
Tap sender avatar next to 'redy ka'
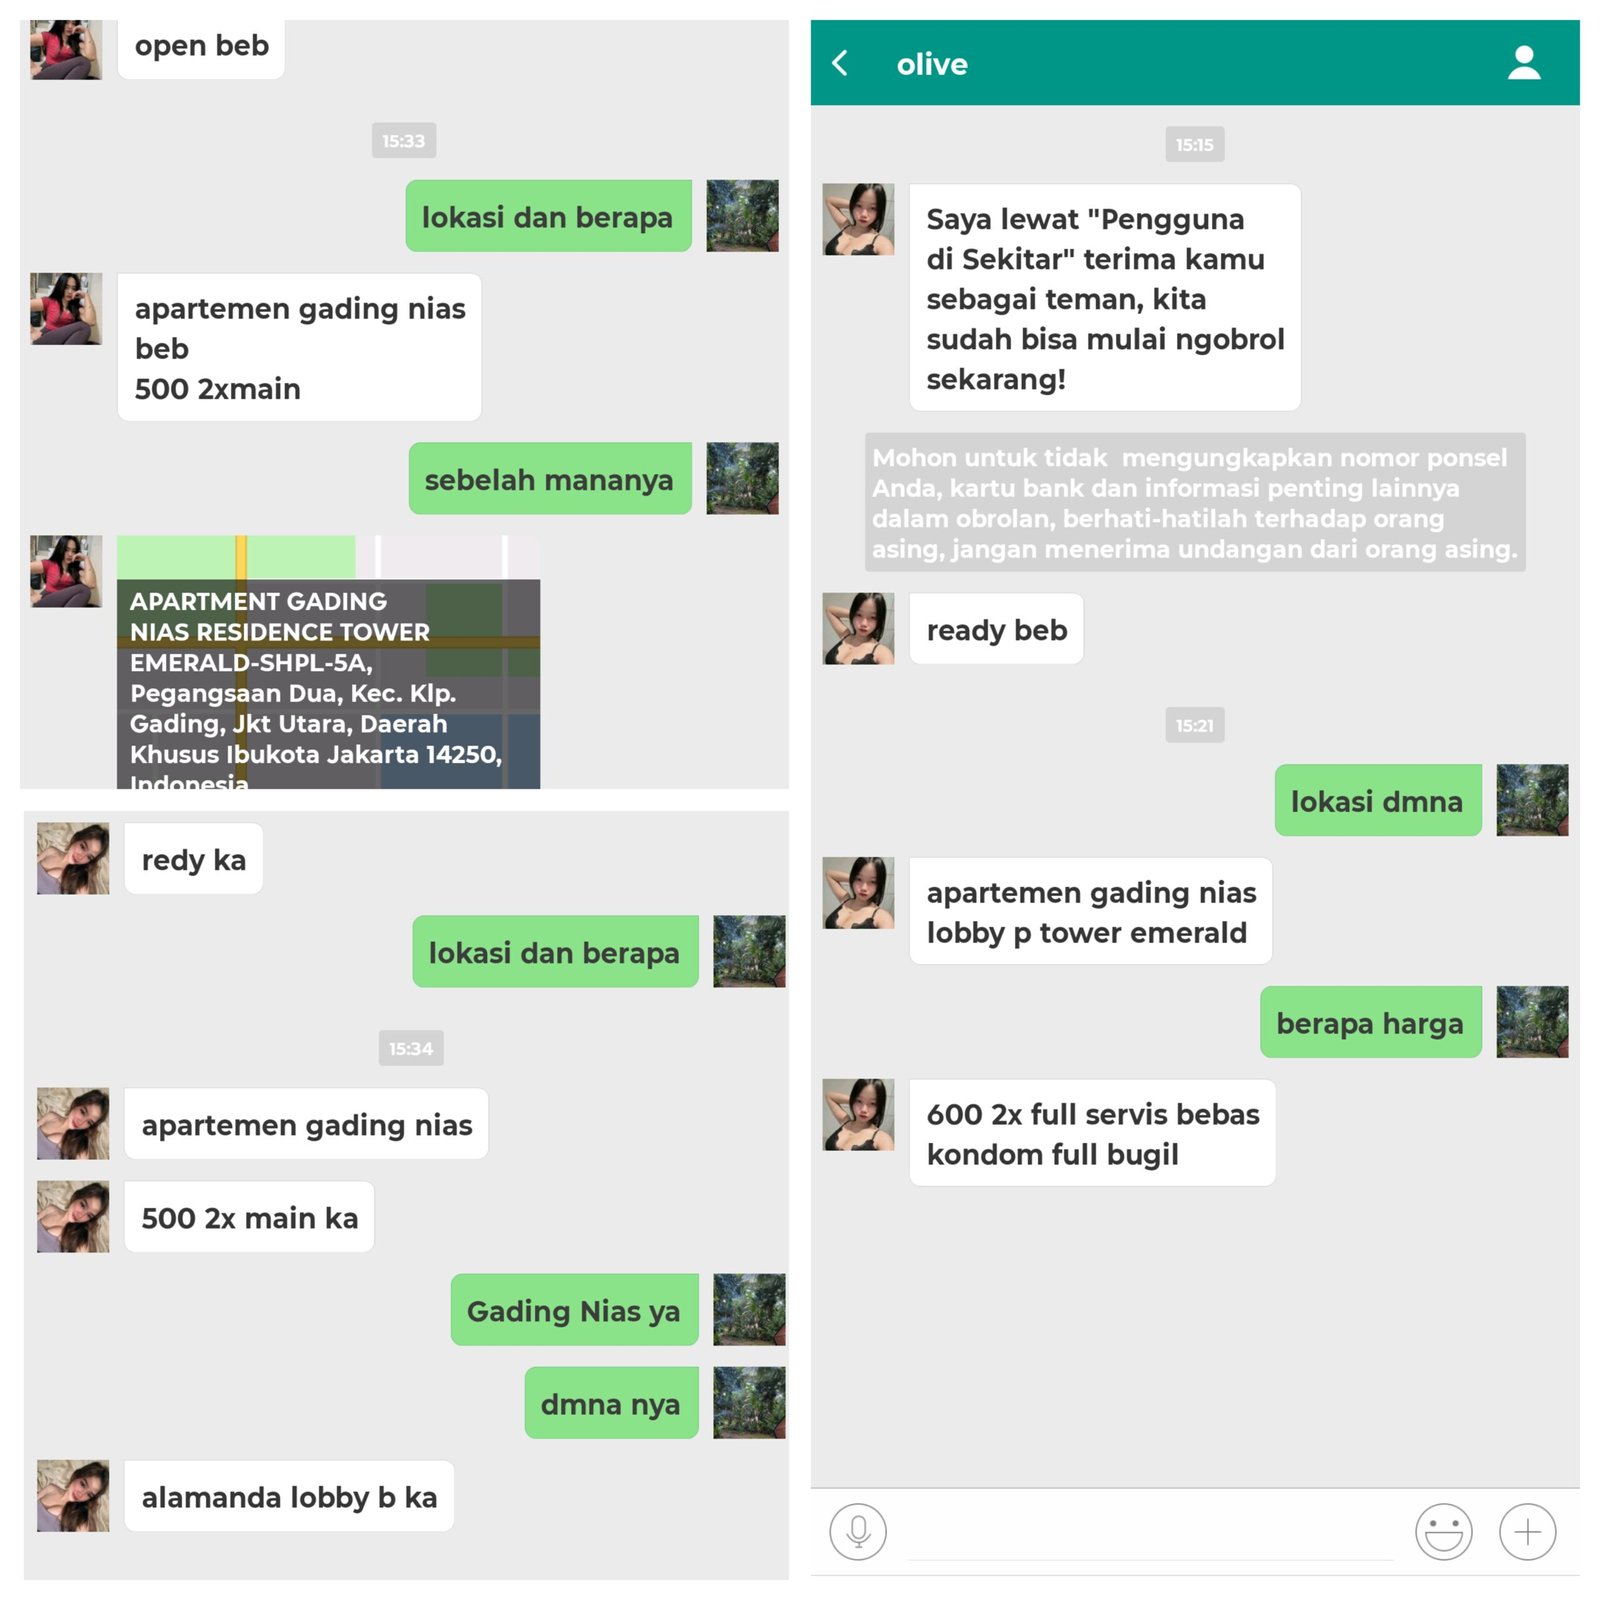tap(73, 858)
